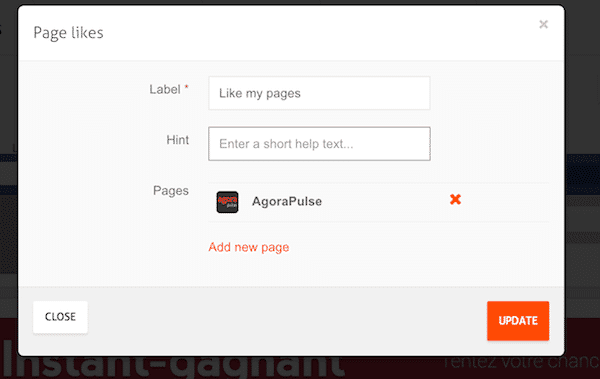Click the white dialog header right of the 'Page likes' title
Viewport: 600px width, 379px height.
[320, 33]
